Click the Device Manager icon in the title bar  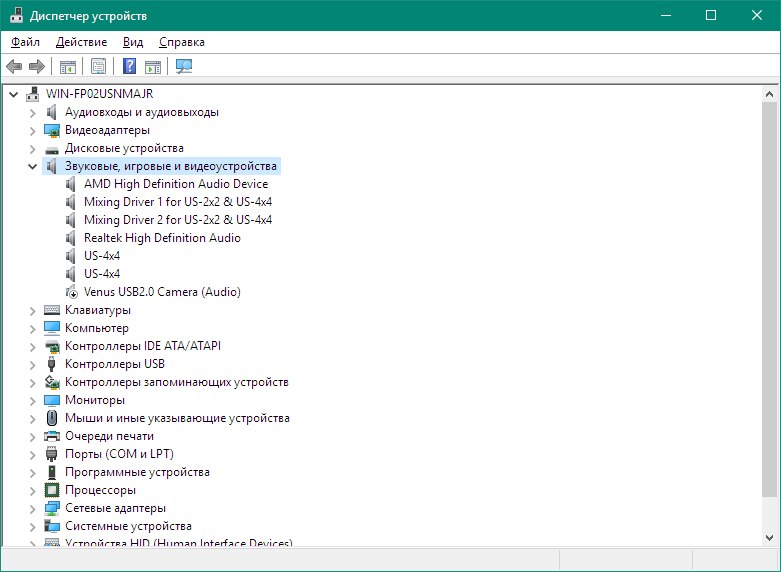[16, 15]
